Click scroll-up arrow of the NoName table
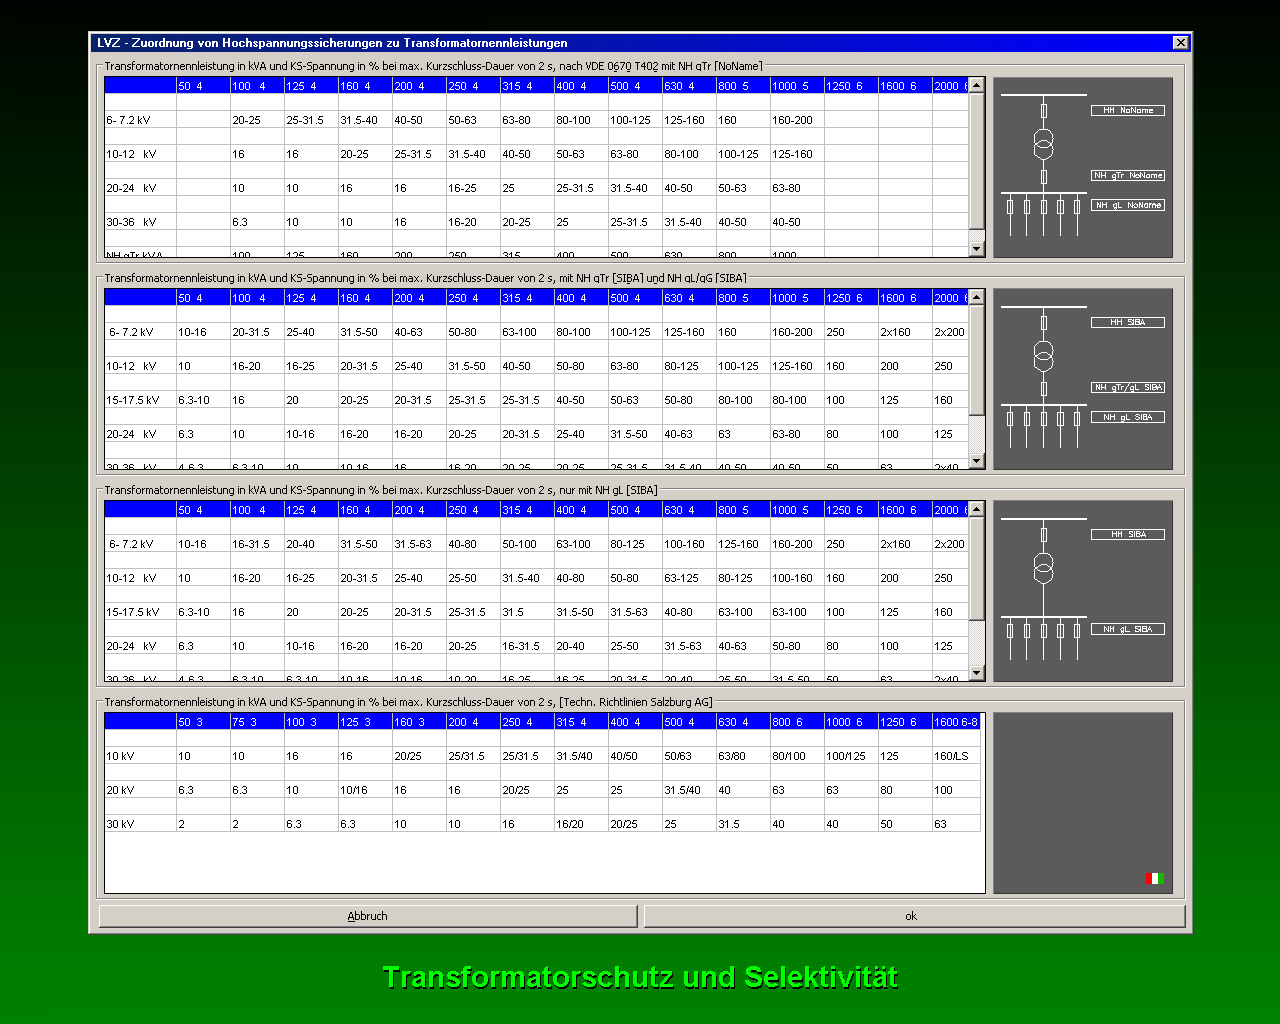 point(977,85)
